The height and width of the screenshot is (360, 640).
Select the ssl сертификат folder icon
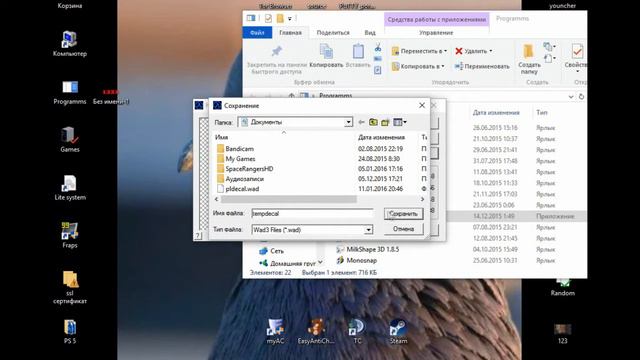pyautogui.click(x=70, y=287)
